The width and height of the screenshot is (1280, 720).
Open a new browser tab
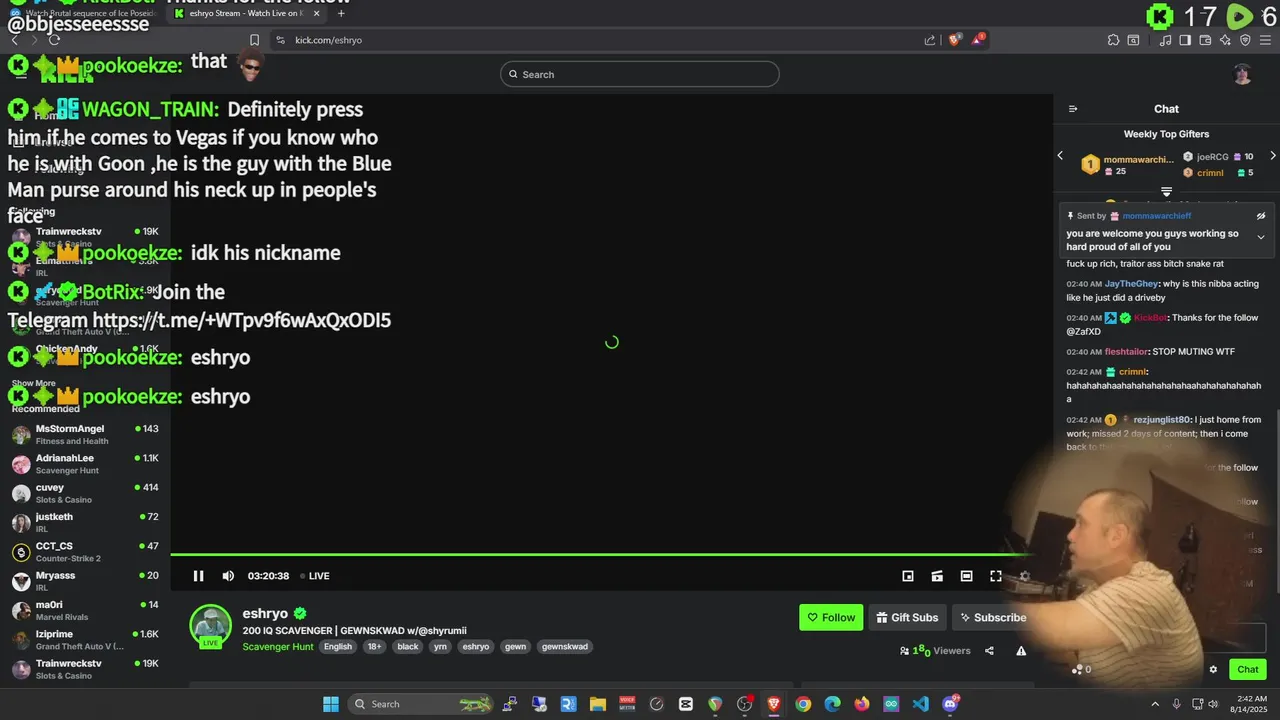click(x=341, y=13)
